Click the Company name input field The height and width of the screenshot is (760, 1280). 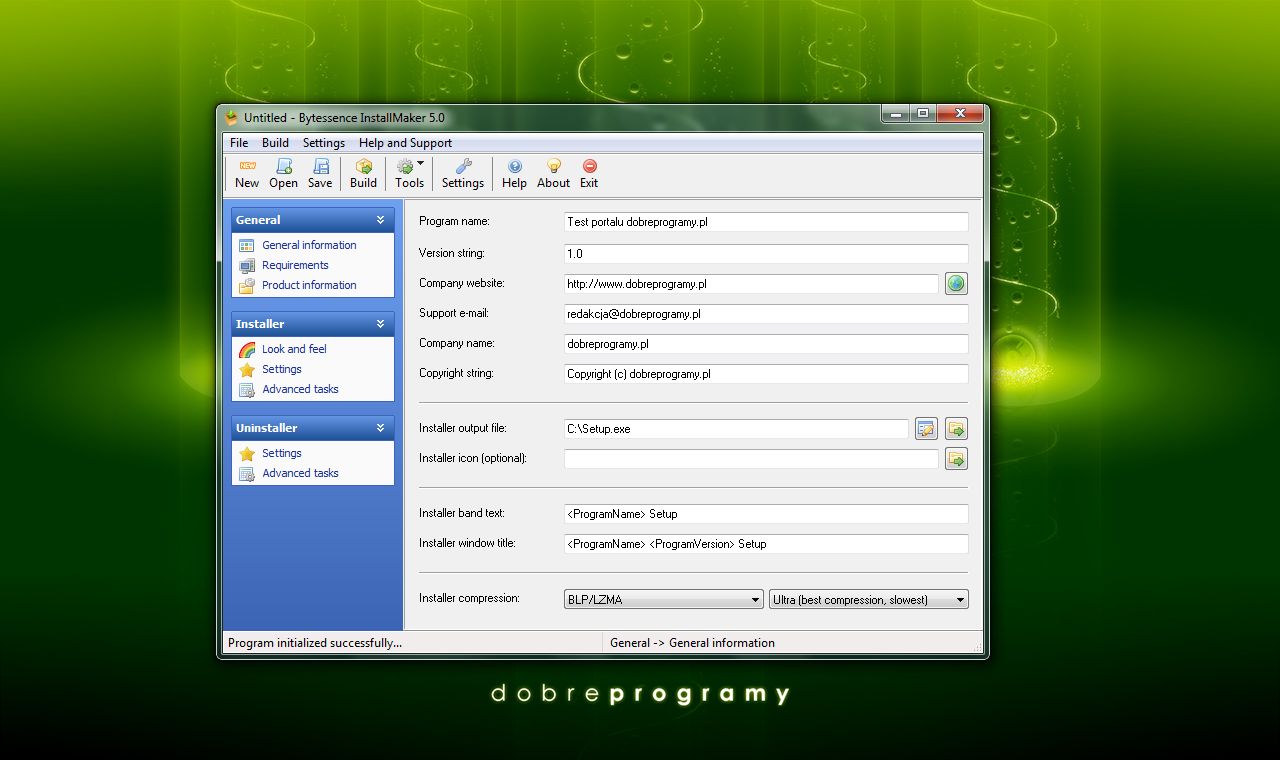pos(766,344)
